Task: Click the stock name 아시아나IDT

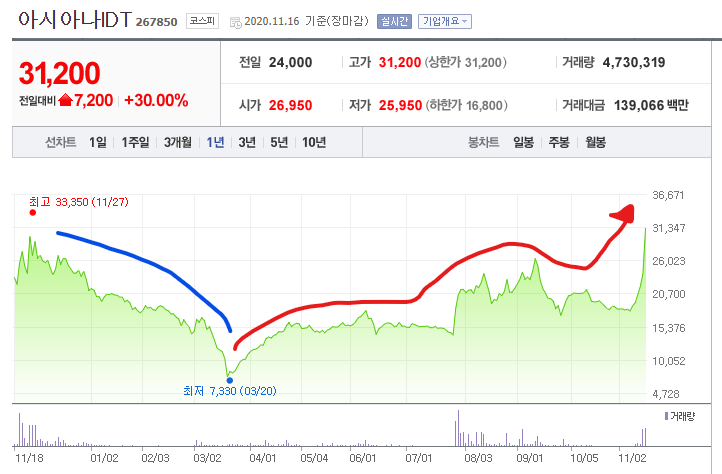Action: pyautogui.click(x=75, y=20)
